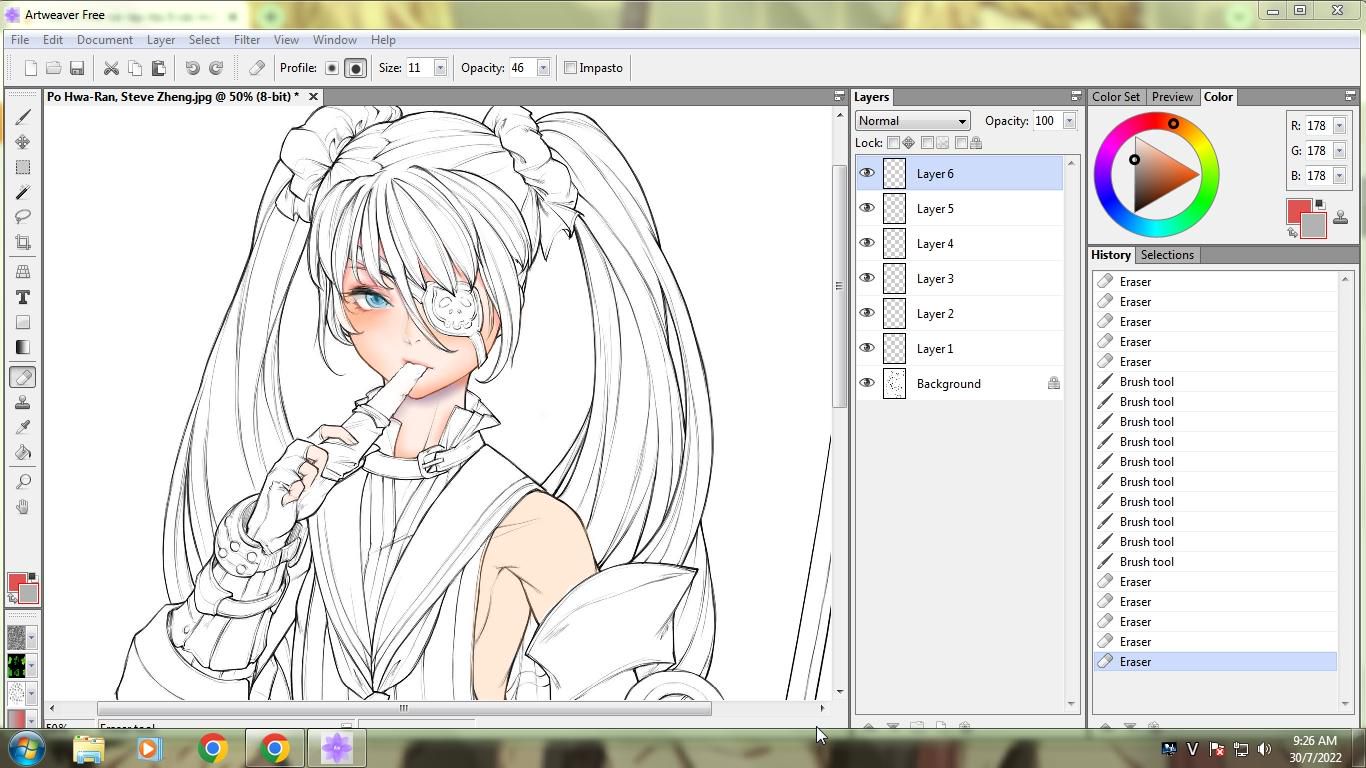Image resolution: width=1366 pixels, height=768 pixels.
Task: Open the B value dropdown arrow
Action: (1339, 176)
